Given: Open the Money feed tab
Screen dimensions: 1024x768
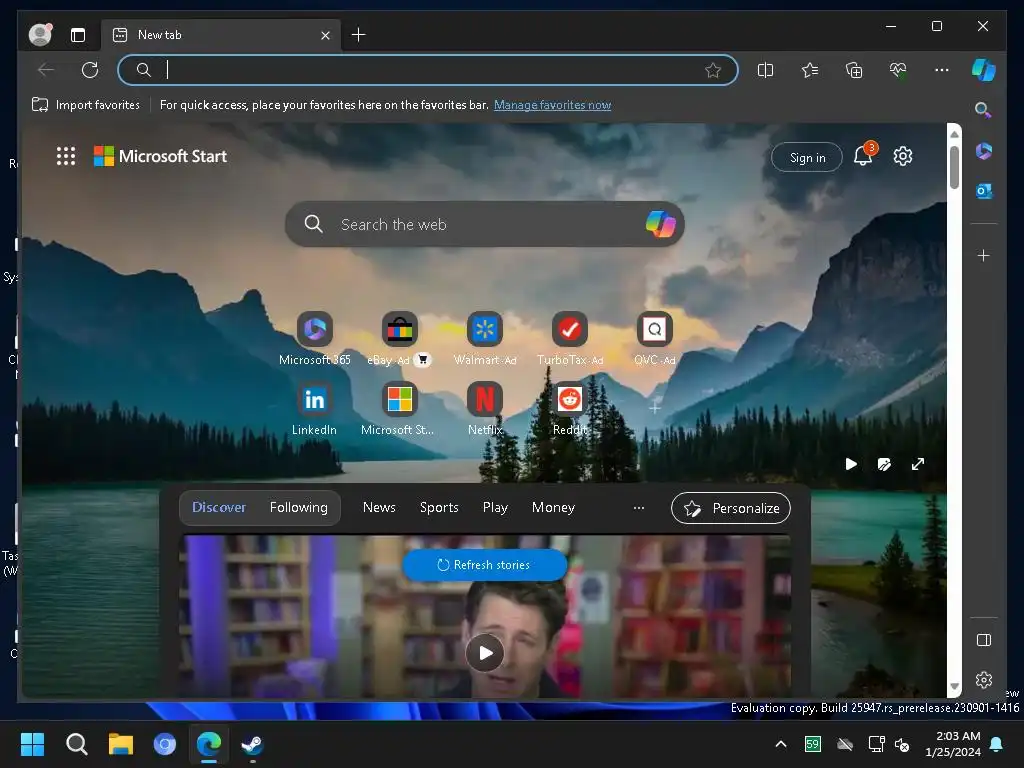Looking at the screenshot, I should pos(553,507).
